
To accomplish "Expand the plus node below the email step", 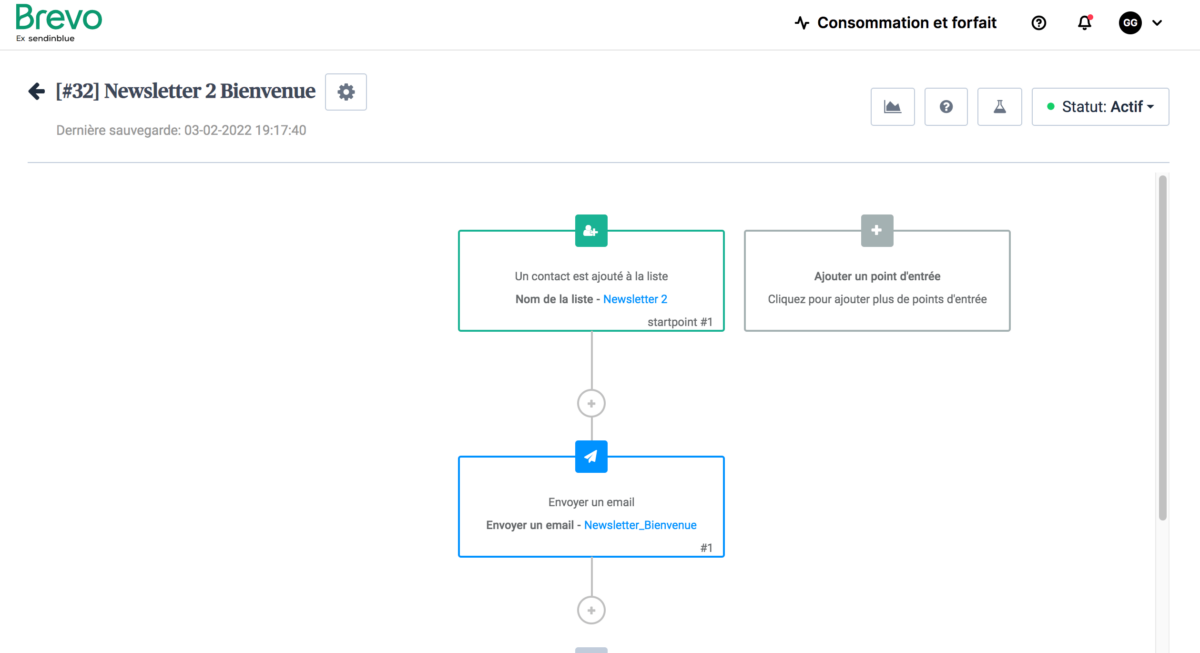I will pos(591,609).
